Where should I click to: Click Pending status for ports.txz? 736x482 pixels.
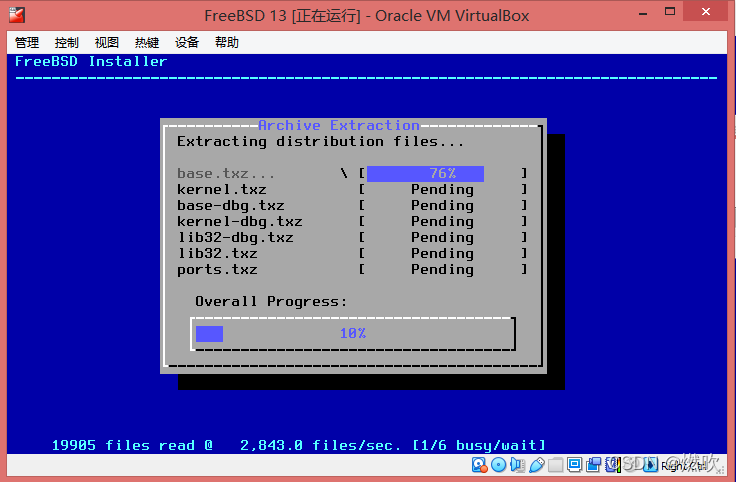click(442, 269)
